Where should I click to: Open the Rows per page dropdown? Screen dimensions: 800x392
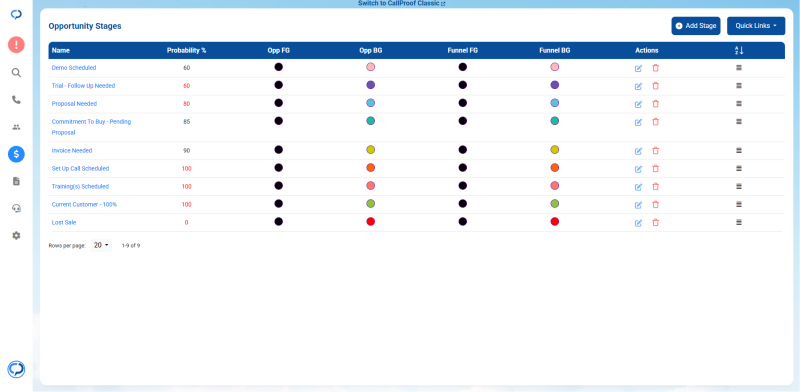tap(101, 246)
